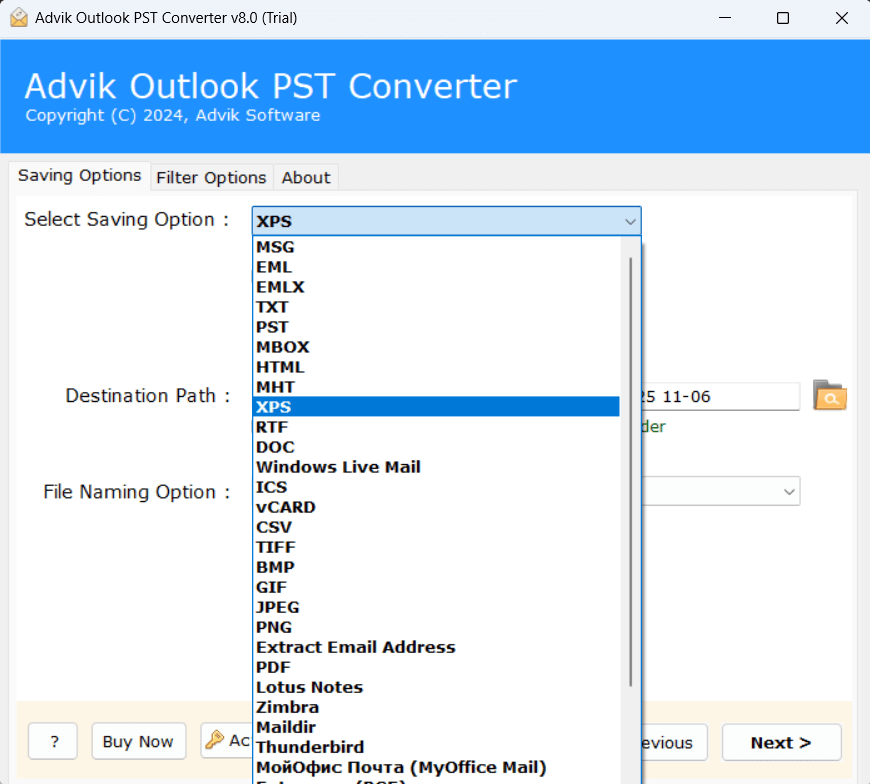870x784 pixels.
Task: Pick ICS from the list
Action: [x=436, y=487]
